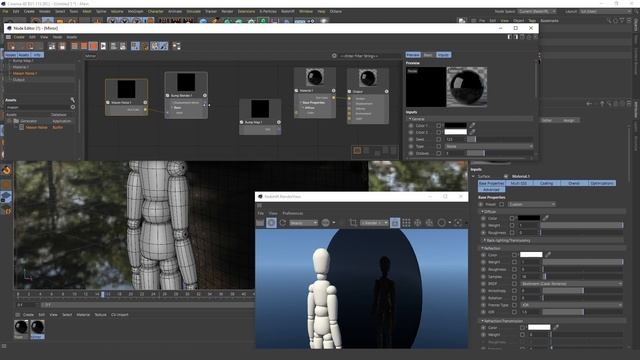Open Texture menu in Material Manager
This screenshot has height=360, width=640.
[x=100, y=315]
